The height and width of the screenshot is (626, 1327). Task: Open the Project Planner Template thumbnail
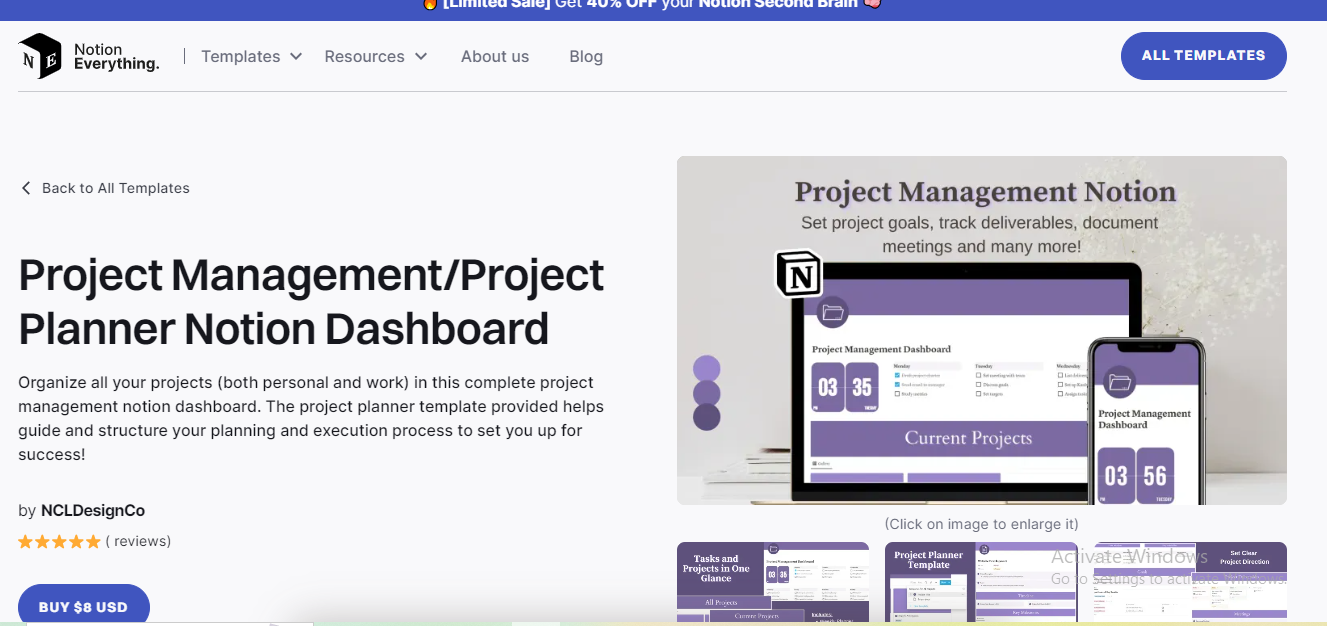981,583
